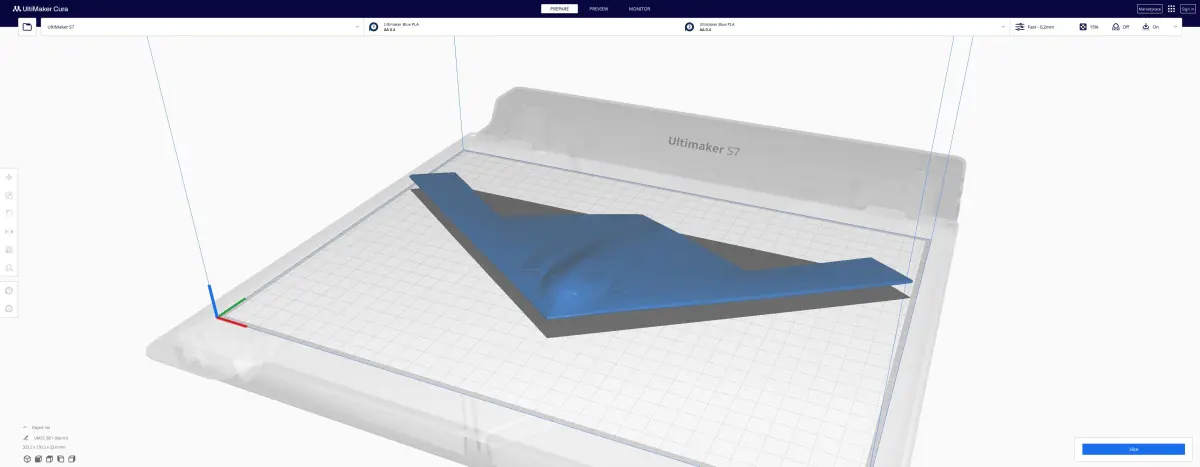
Task: Click the adhesion On icon
Action: pyautogui.click(x=1146, y=27)
